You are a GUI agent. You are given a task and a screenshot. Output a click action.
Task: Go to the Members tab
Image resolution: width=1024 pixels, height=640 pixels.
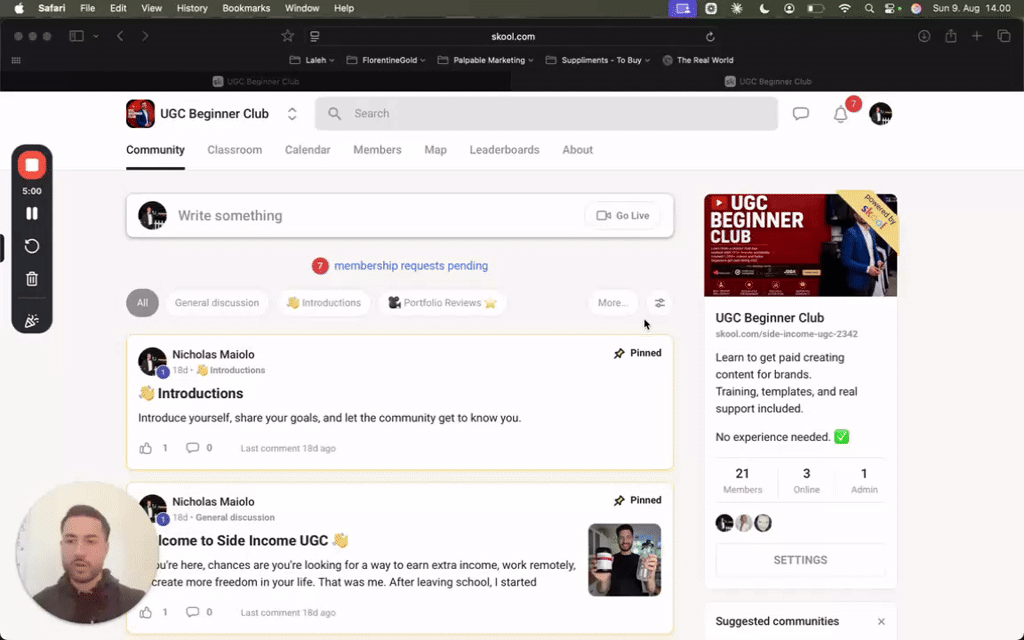pyautogui.click(x=377, y=150)
